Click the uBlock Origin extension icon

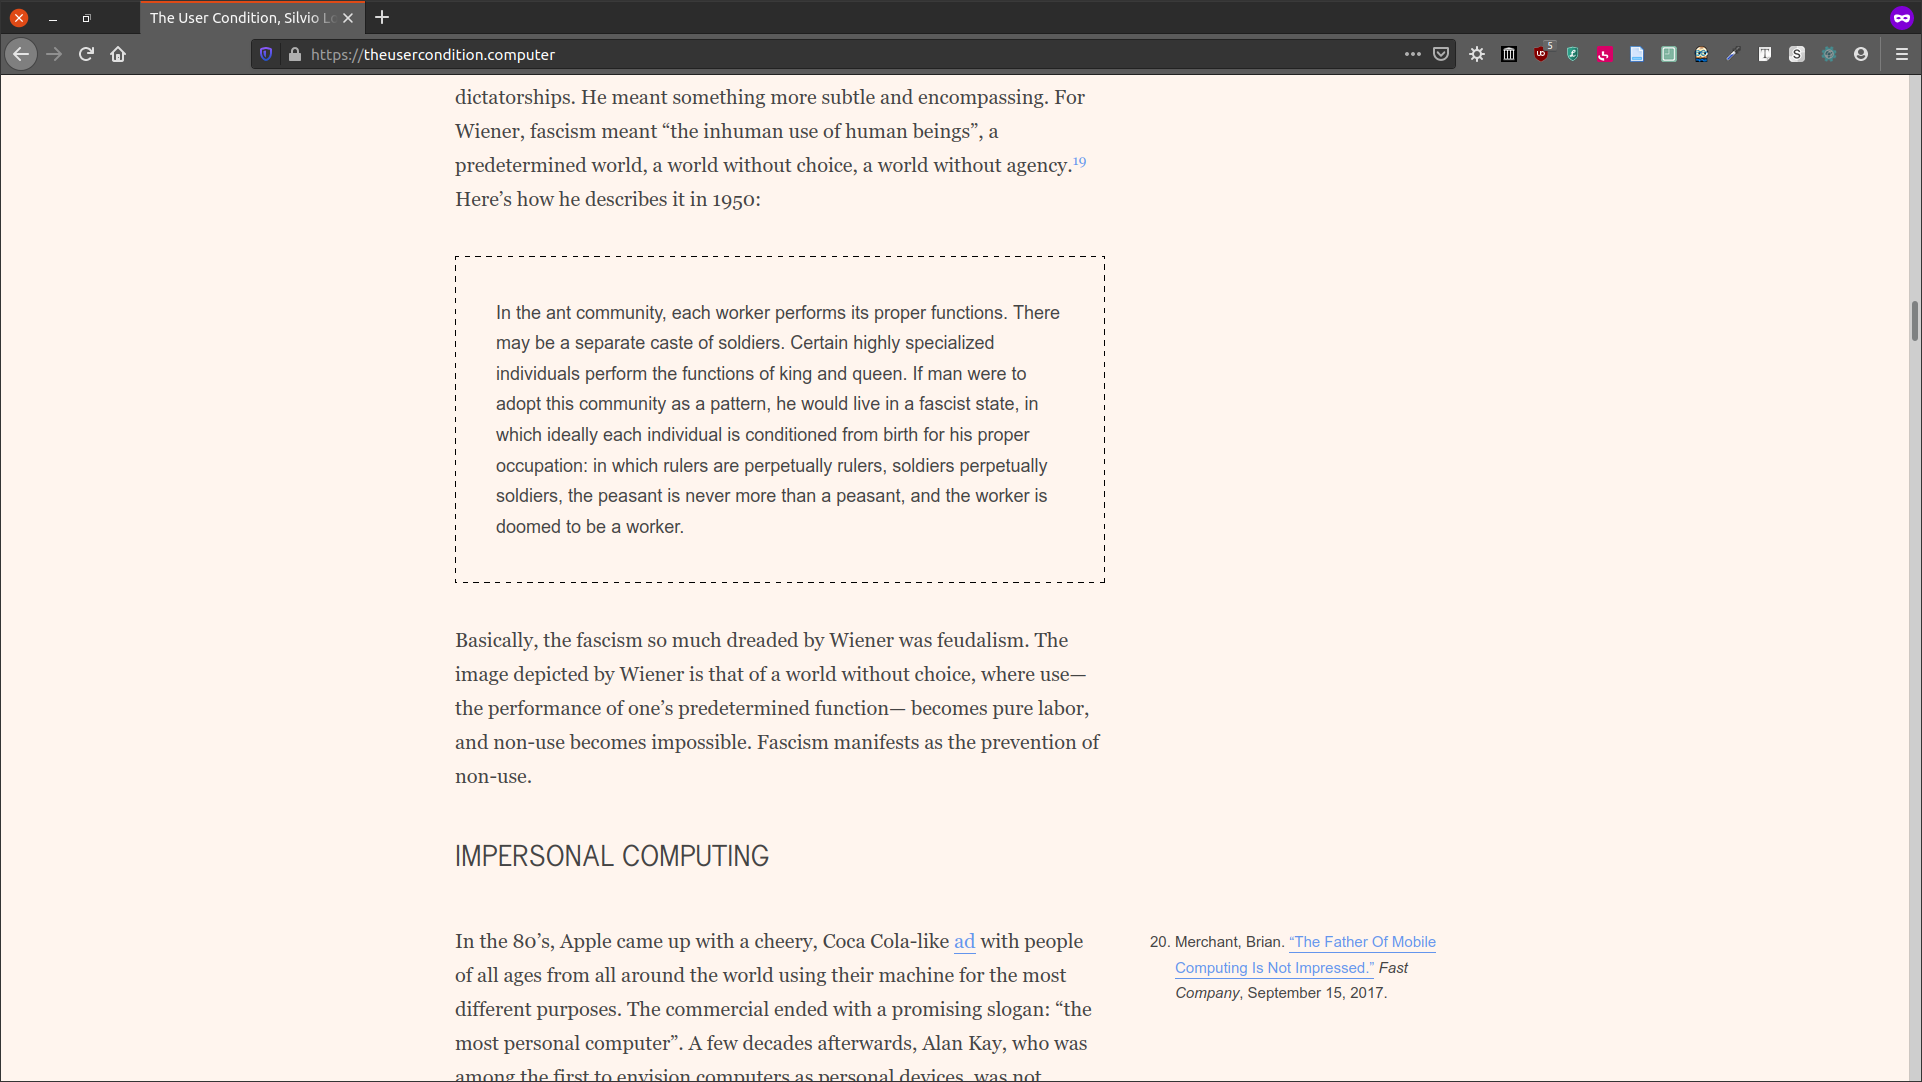1541,54
